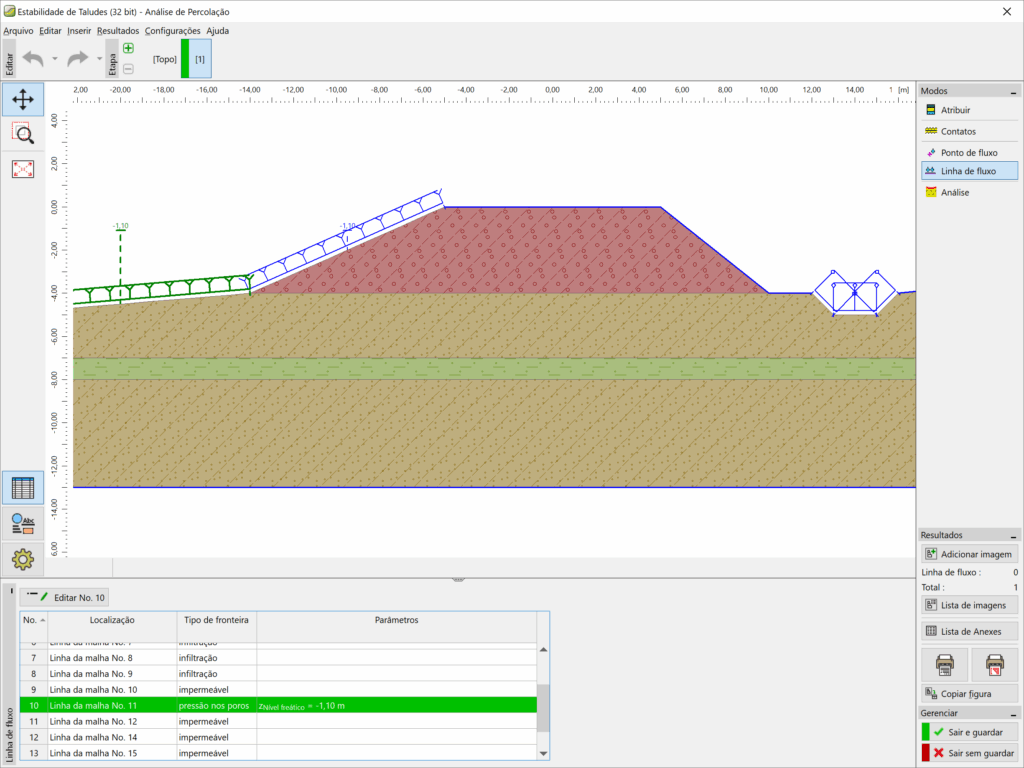The image size is (1024, 768).
Task: Sort table by the No. column header
Action: click(34, 620)
